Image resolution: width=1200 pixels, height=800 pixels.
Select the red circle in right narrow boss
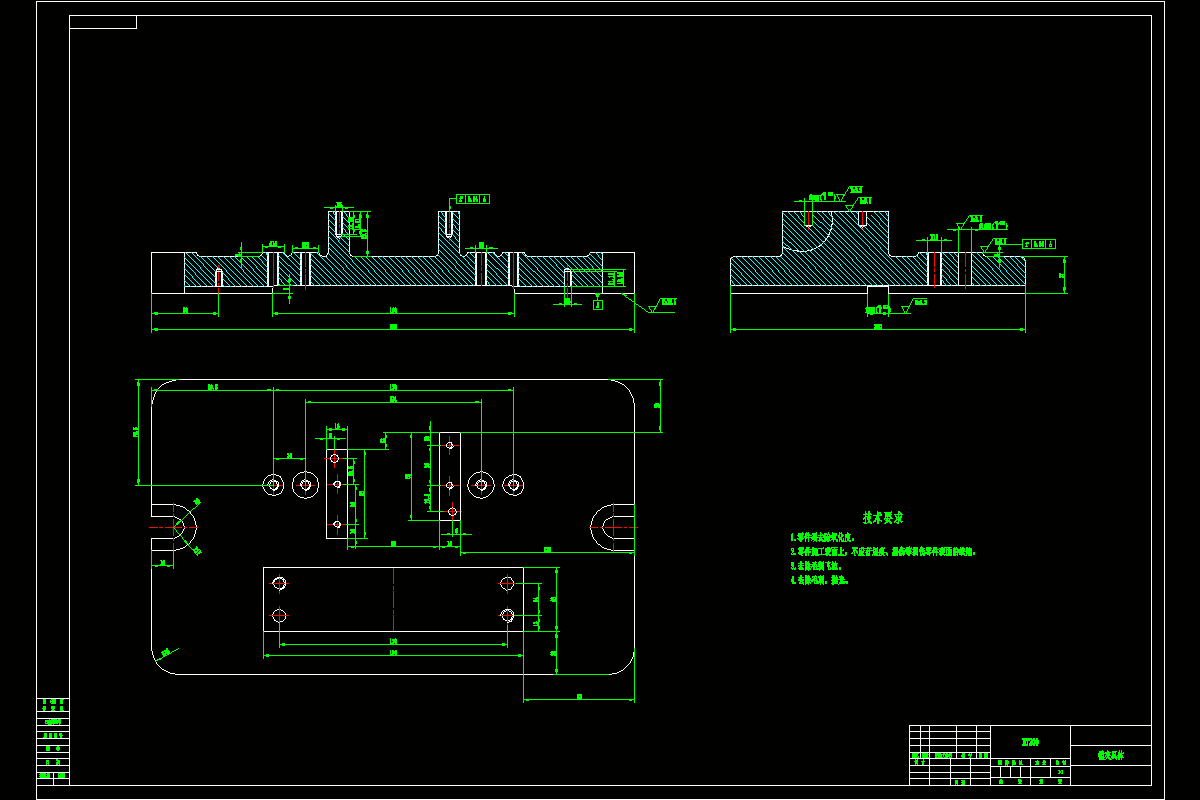coord(452,512)
